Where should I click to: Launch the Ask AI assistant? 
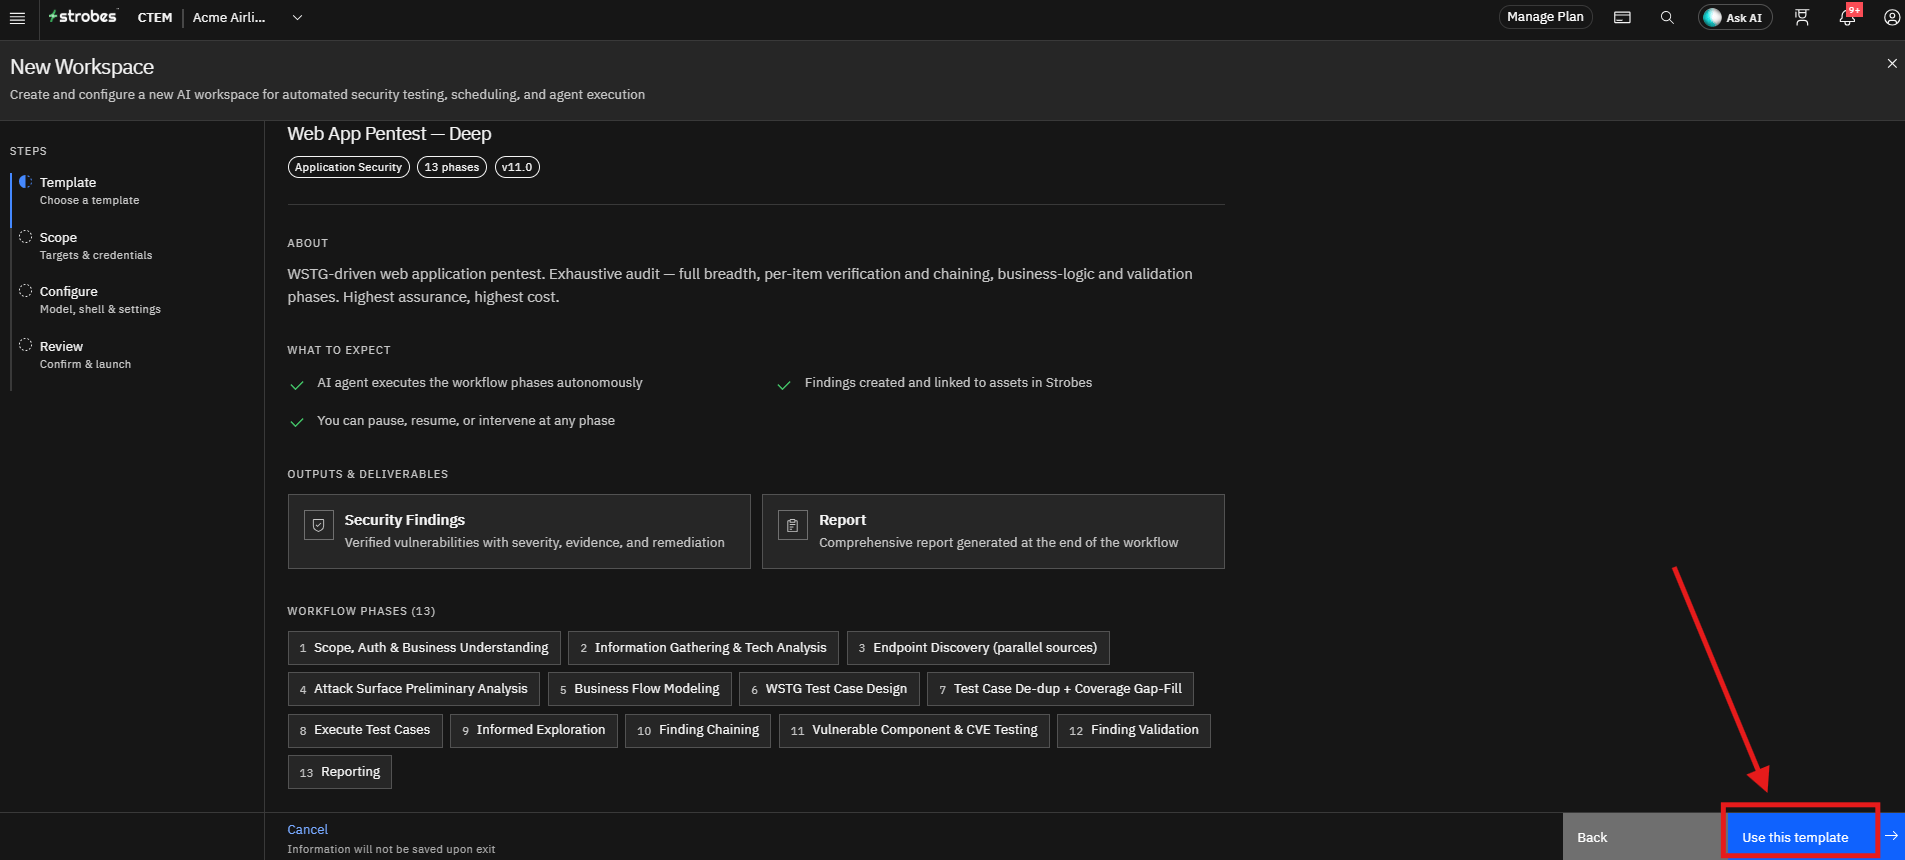tap(1735, 18)
